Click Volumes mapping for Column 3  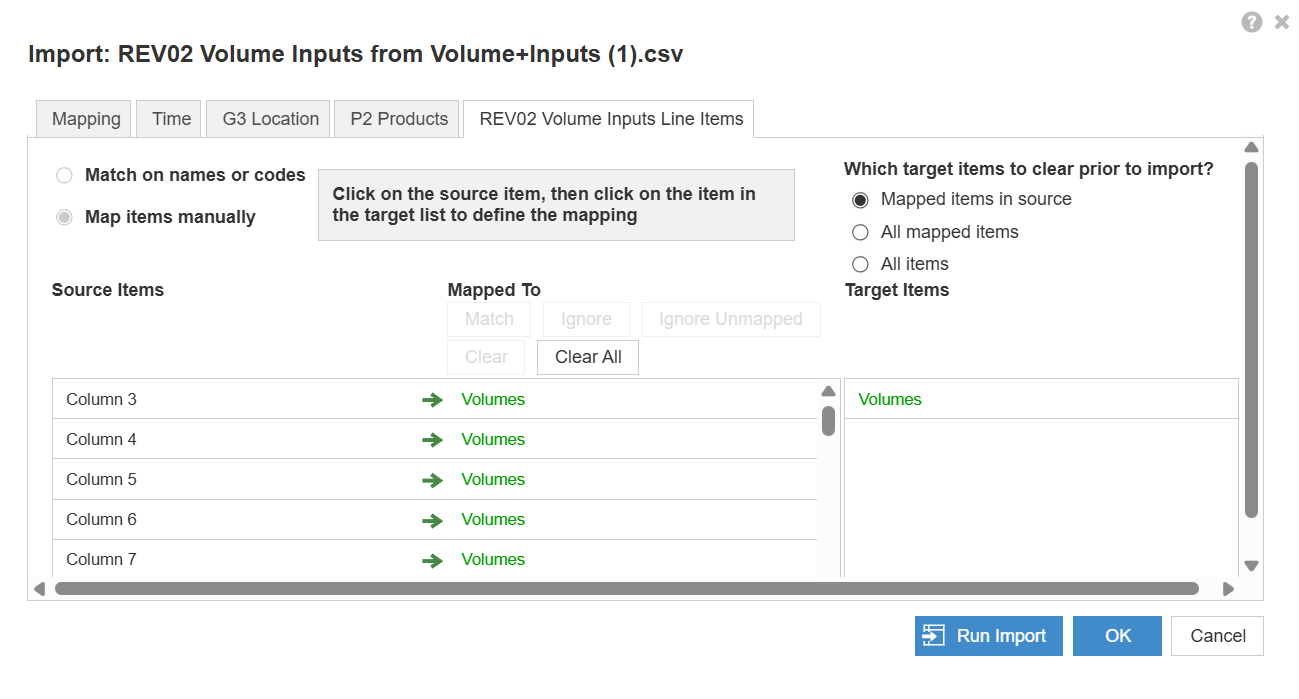click(493, 399)
